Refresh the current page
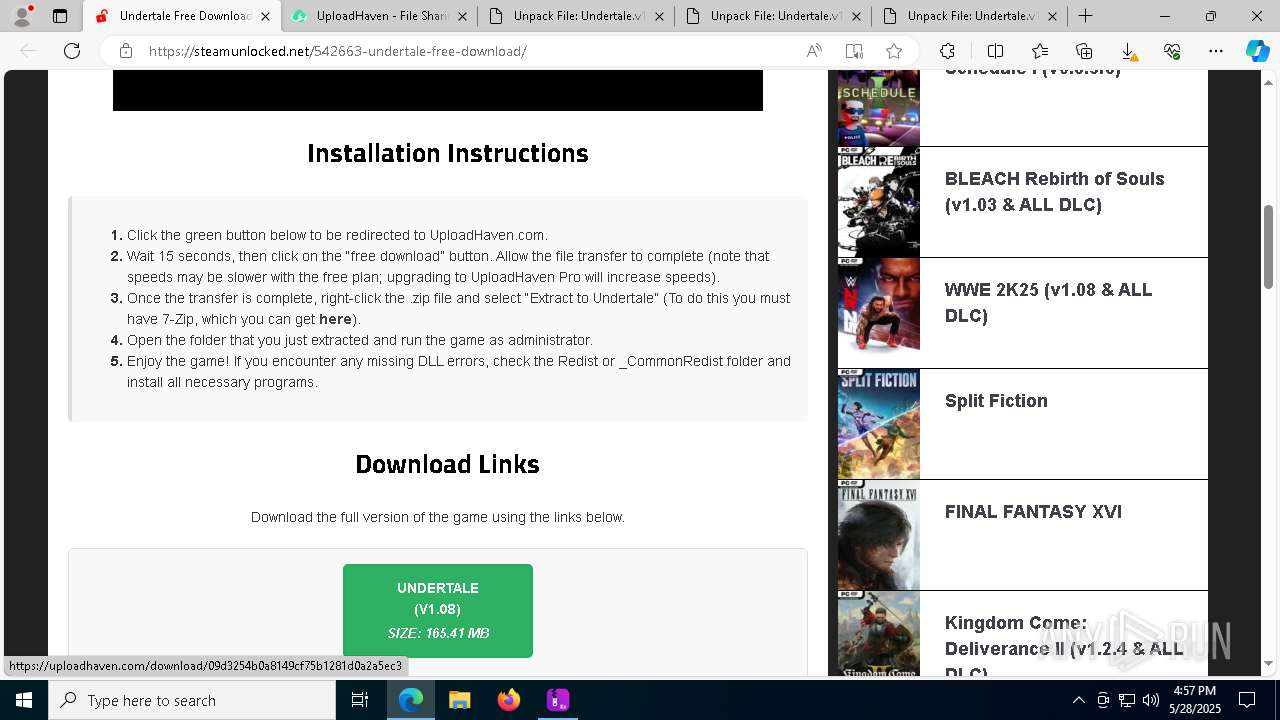Screen dimensions: 1280x720 coord(72,51)
